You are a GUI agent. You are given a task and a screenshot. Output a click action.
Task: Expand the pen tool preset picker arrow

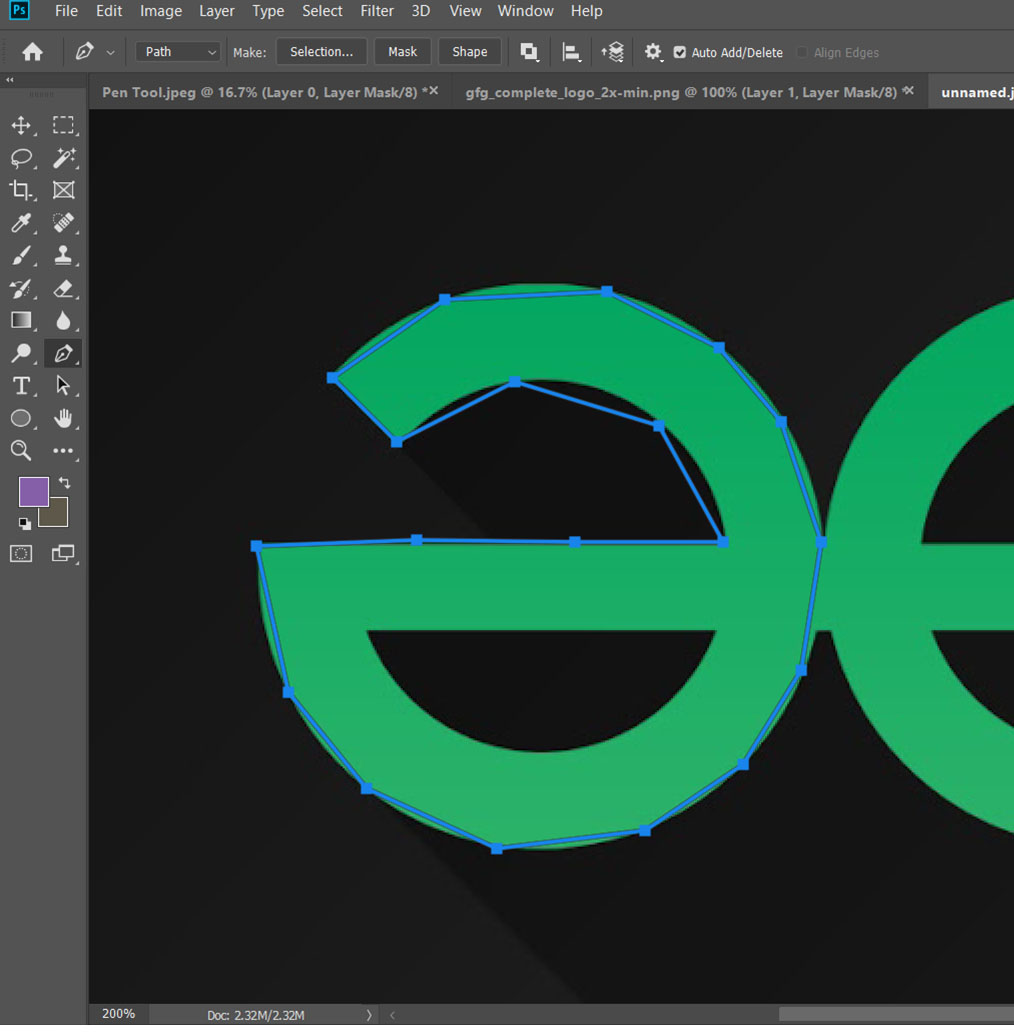(x=110, y=52)
